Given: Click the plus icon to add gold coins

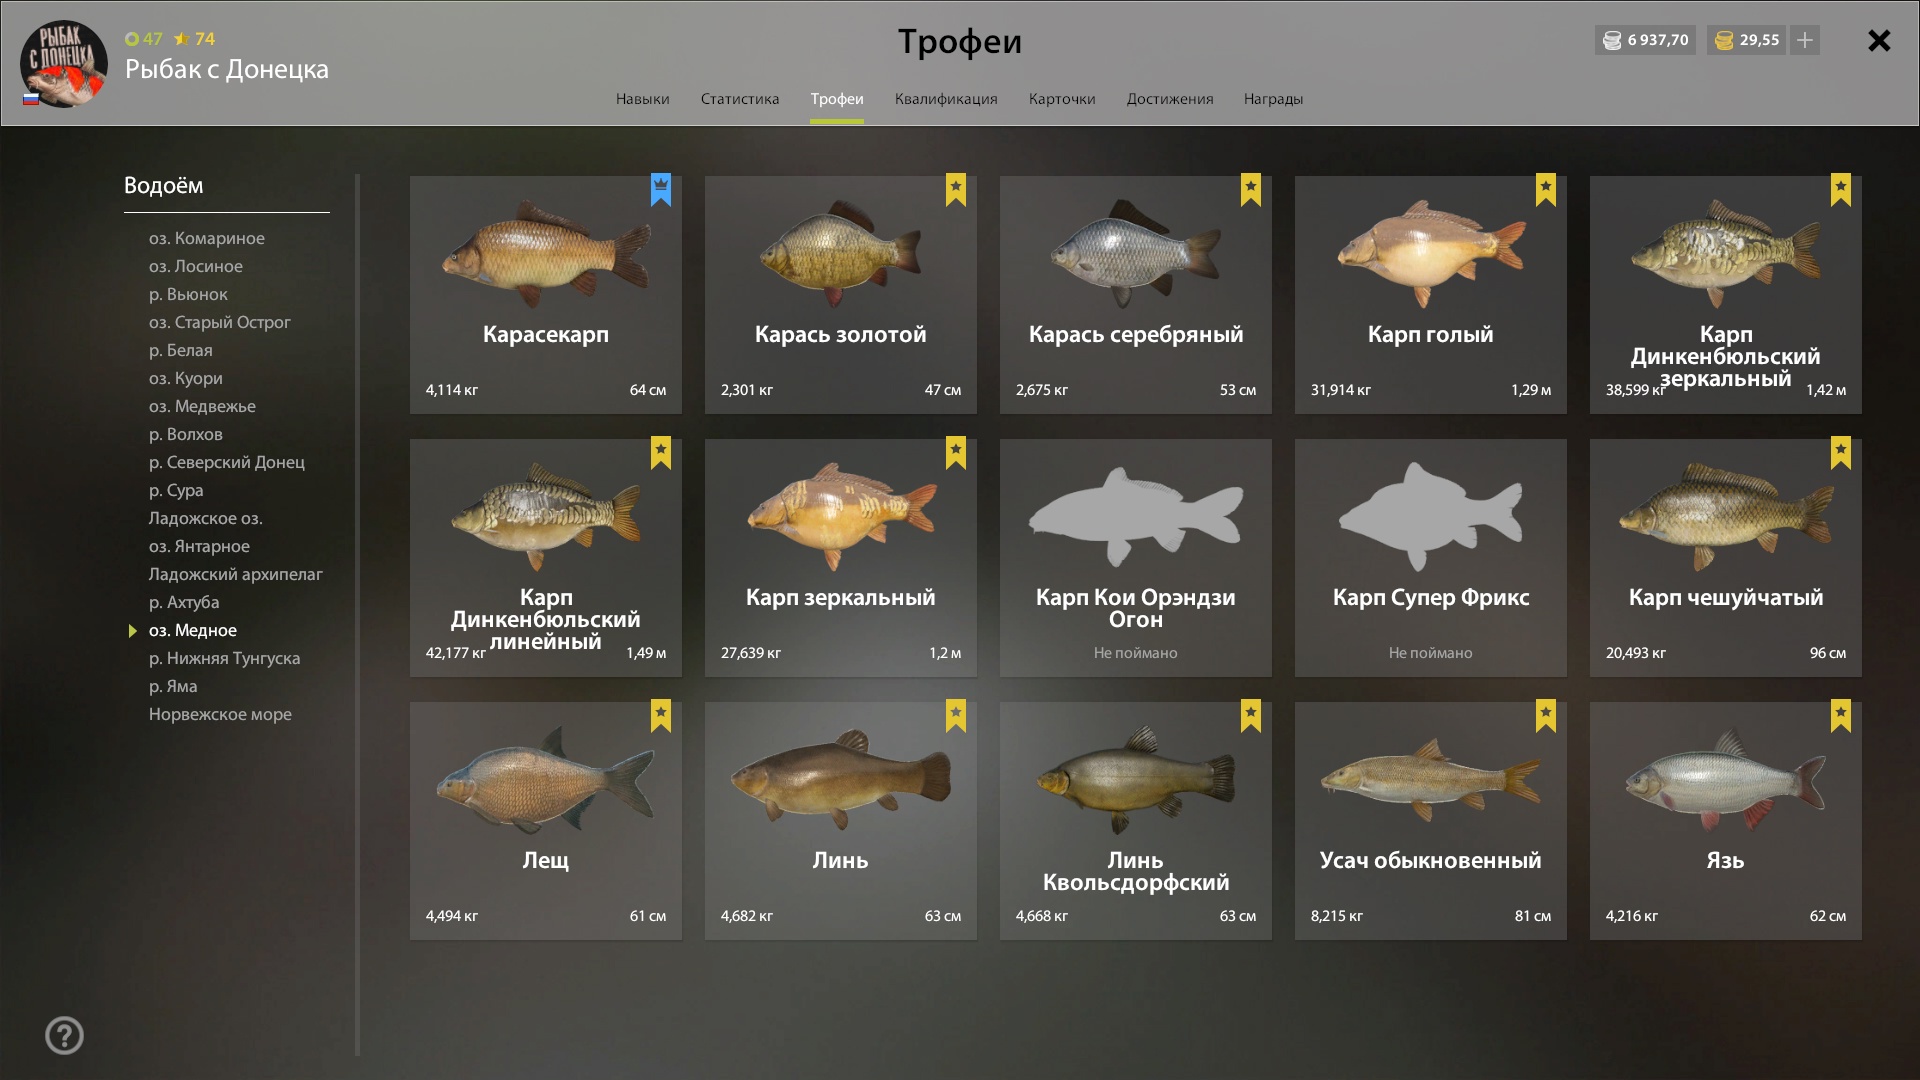Looking at the screenshot, I should point(1805,40).
